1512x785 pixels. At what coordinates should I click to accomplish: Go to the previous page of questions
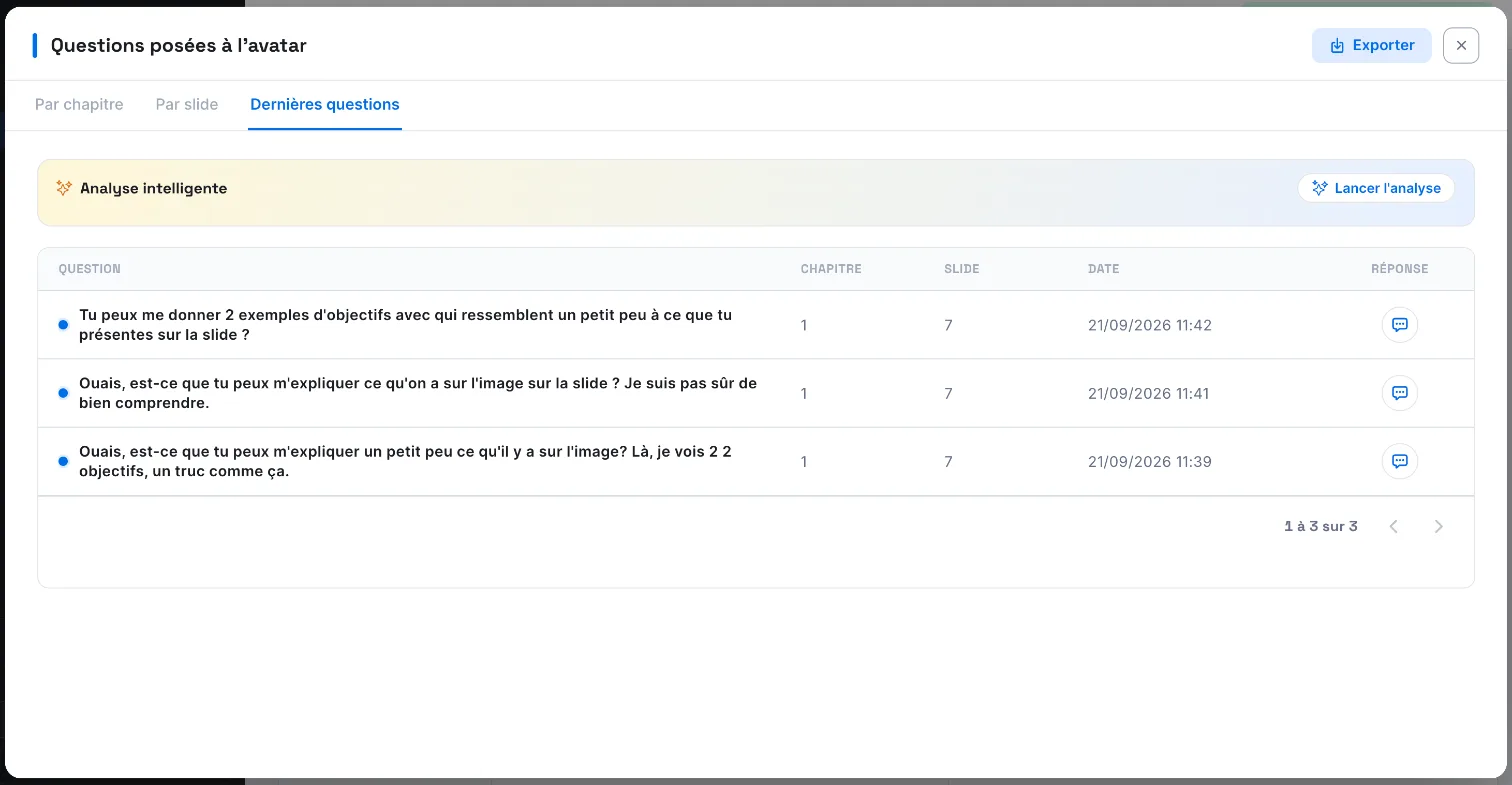pos(1394,526)
